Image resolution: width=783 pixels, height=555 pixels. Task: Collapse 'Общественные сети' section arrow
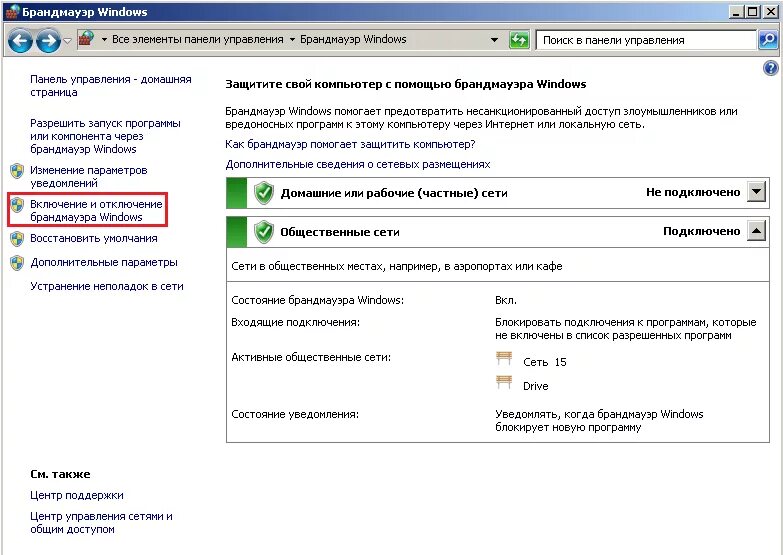(757, 231)
